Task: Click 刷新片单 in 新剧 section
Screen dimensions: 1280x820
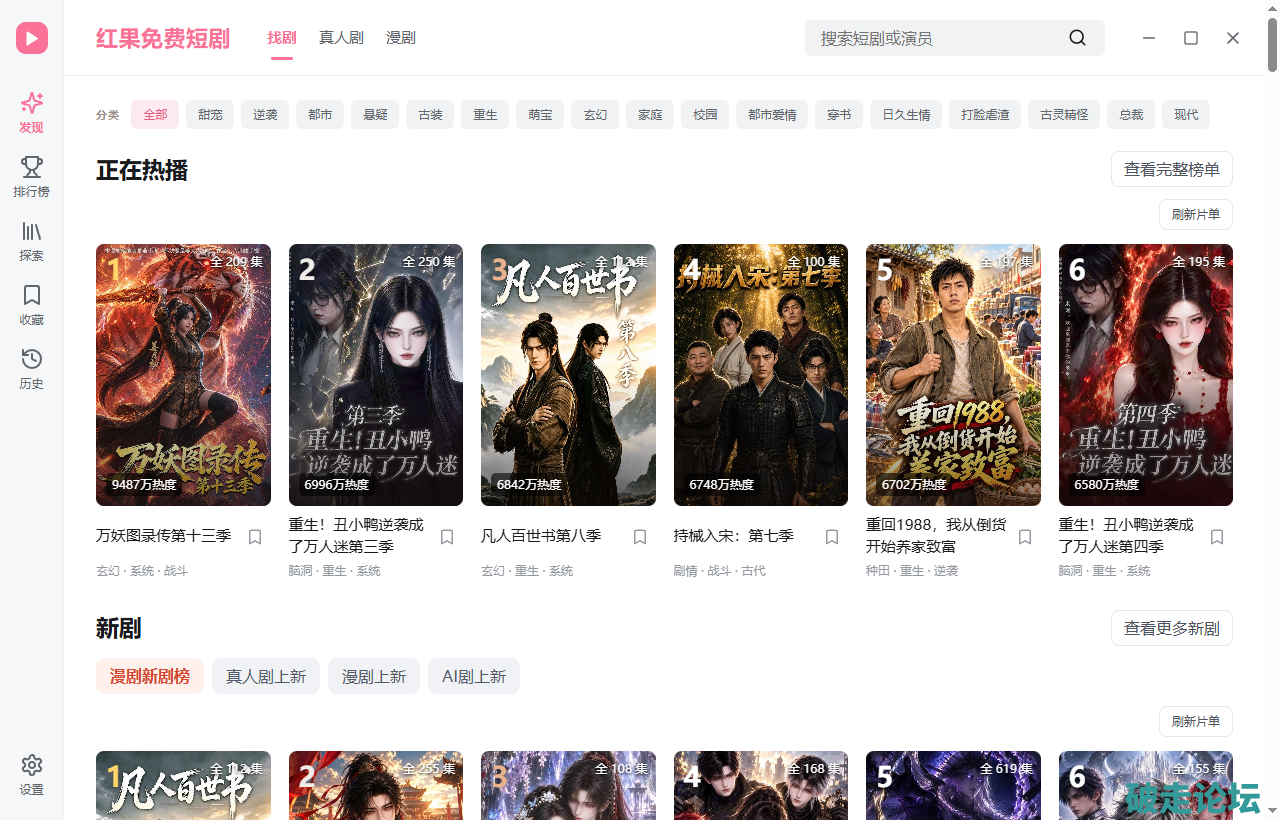Action: [1196, 722]
